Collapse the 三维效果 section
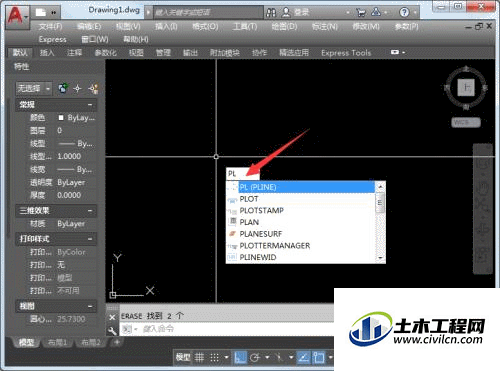The height and width of the screenshot is (371, 500). (90, 211)
